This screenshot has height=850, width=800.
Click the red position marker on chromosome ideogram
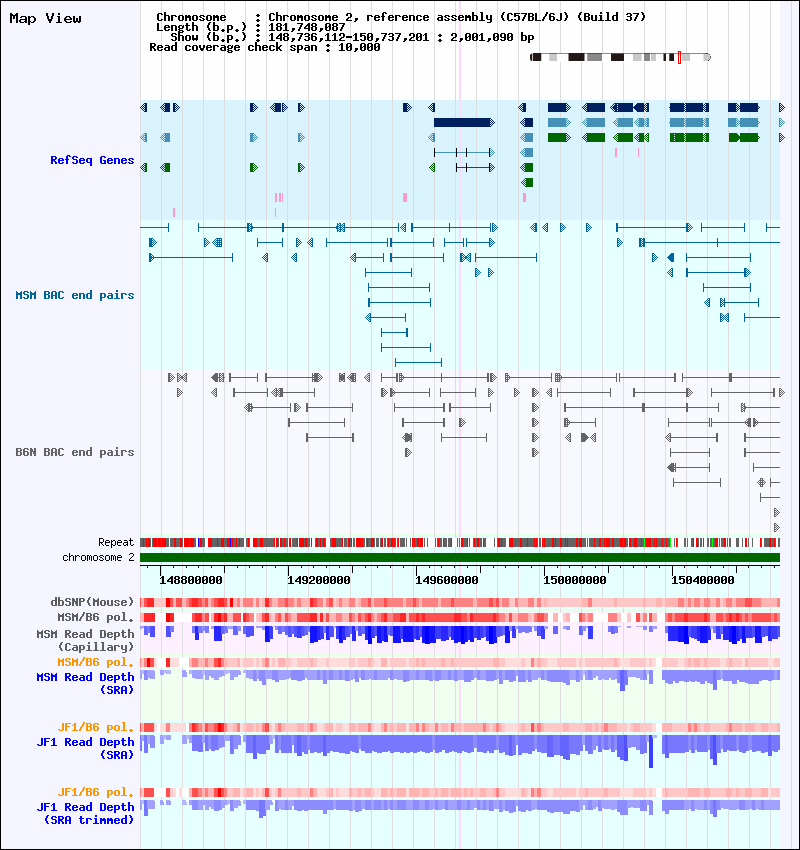679,57
